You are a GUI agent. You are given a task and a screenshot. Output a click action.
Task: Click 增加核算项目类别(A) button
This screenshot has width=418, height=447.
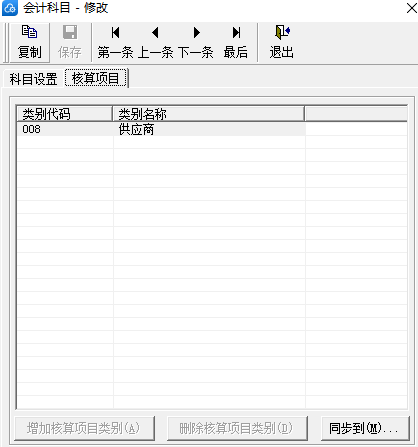[85, 428]
